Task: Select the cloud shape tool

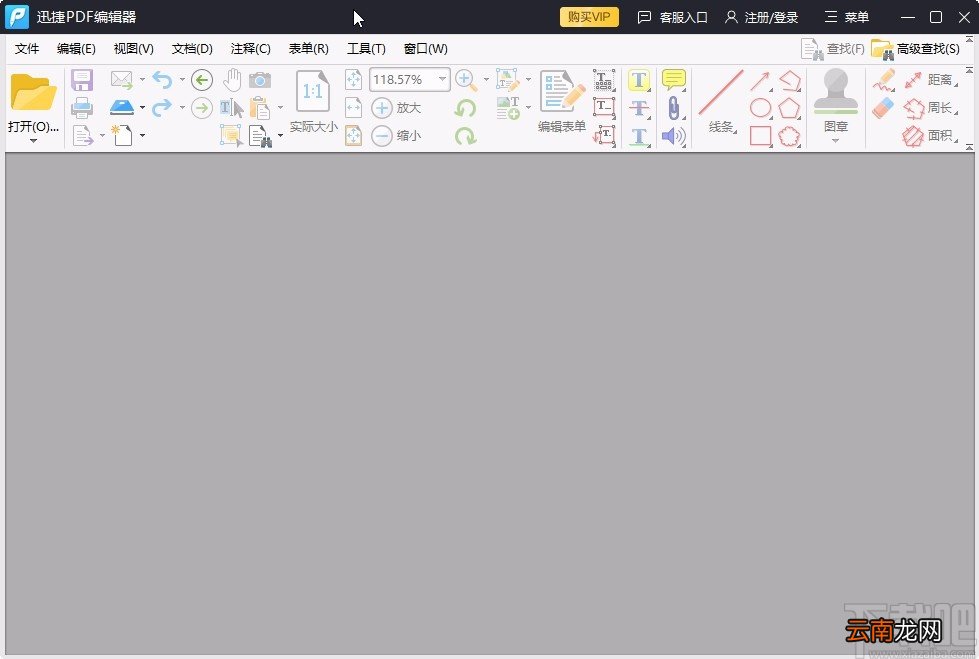Action: click(789, 136)
